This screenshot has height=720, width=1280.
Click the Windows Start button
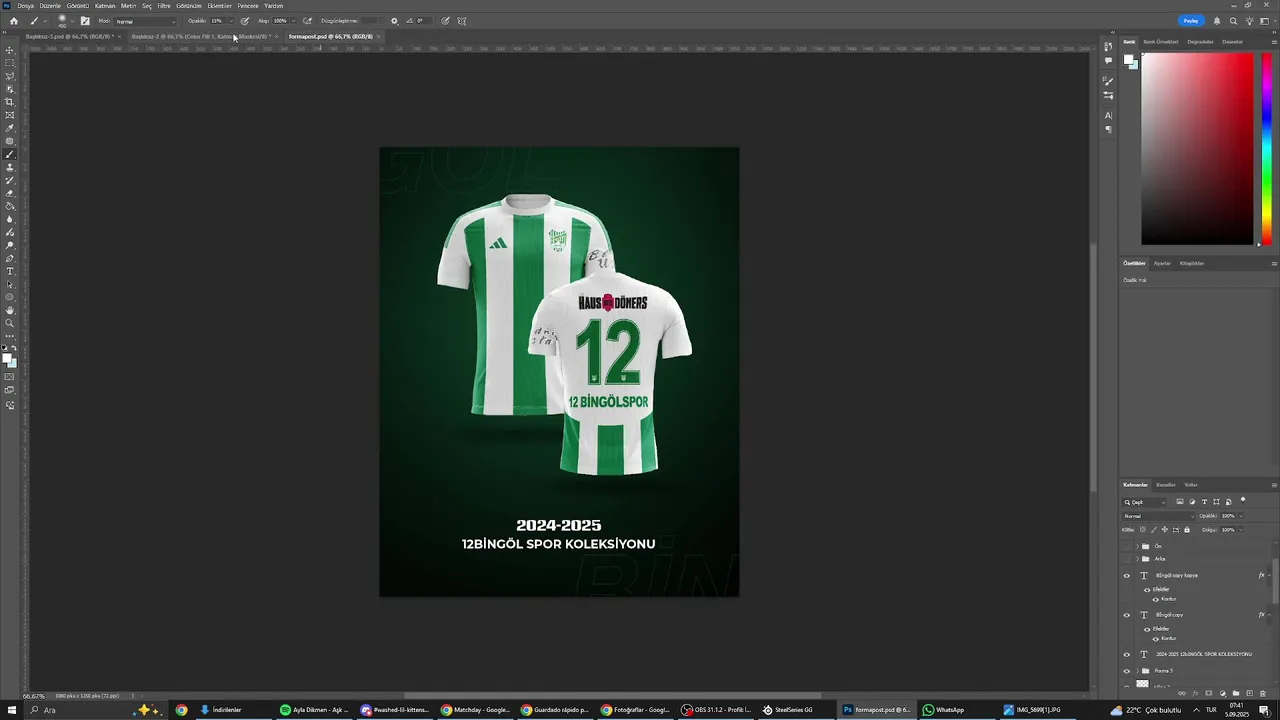(x=13, y=710)
